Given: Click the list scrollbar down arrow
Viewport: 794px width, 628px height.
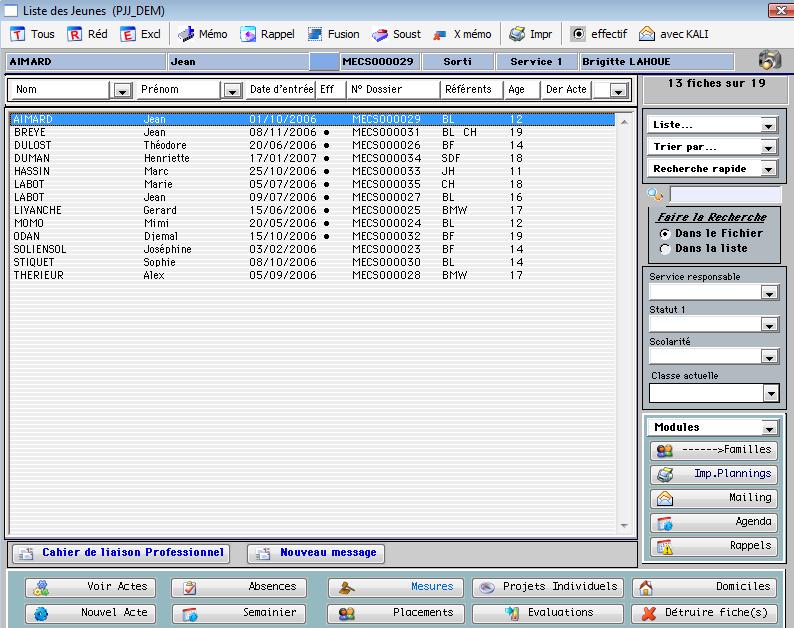Looking at the screenshot, I should tap(624, 526).
